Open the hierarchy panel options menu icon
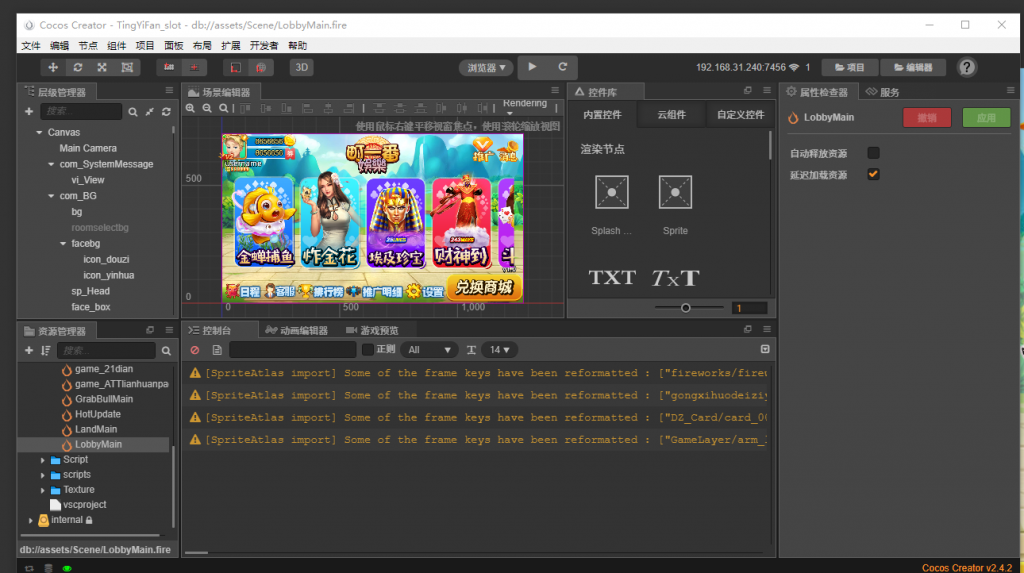The image size is (1024, 573). (169, 91)
